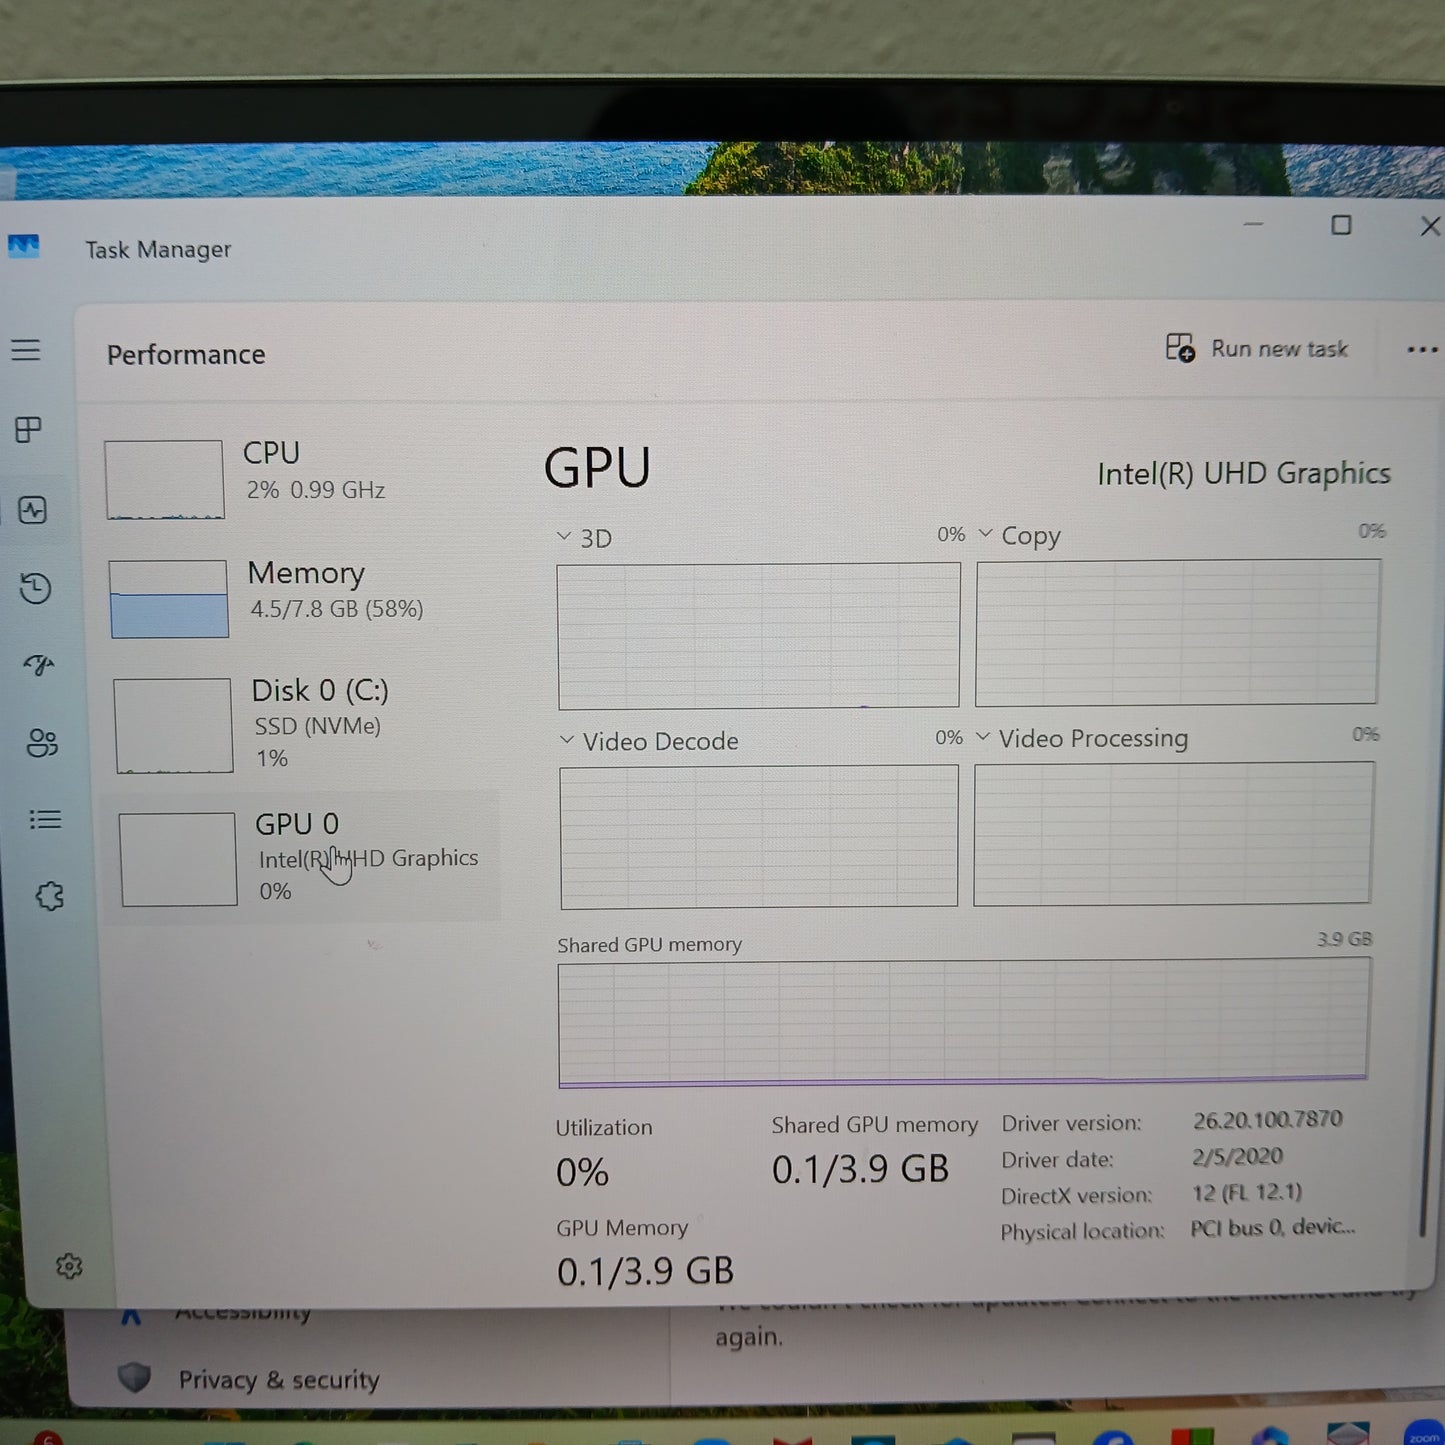
Task: Select the Disk 0 (C:) thumbnail graph
Action: pyautogui.click(x=174, y=726)
